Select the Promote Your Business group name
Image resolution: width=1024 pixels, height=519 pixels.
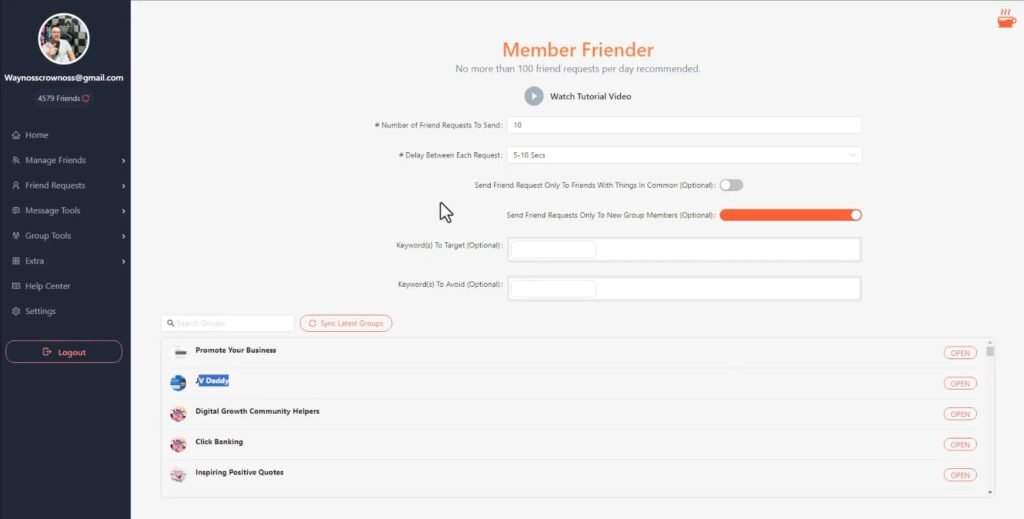click(x=236, y=351)
